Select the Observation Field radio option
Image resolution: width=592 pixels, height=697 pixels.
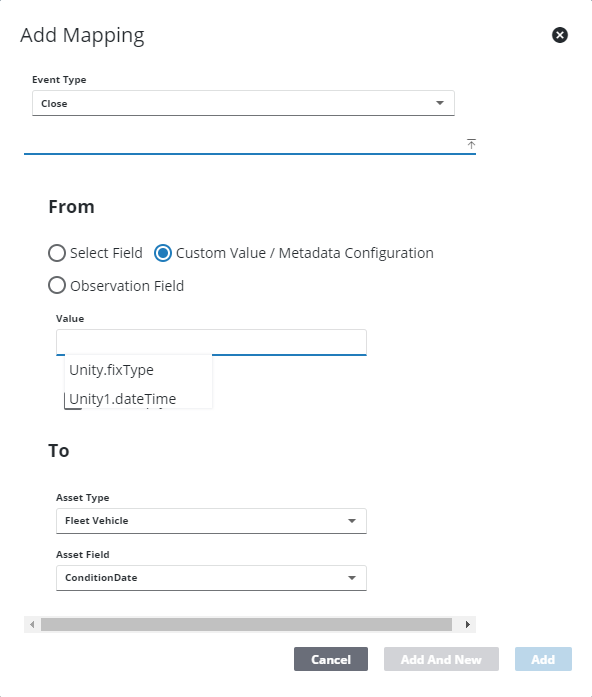click(57, 285)
